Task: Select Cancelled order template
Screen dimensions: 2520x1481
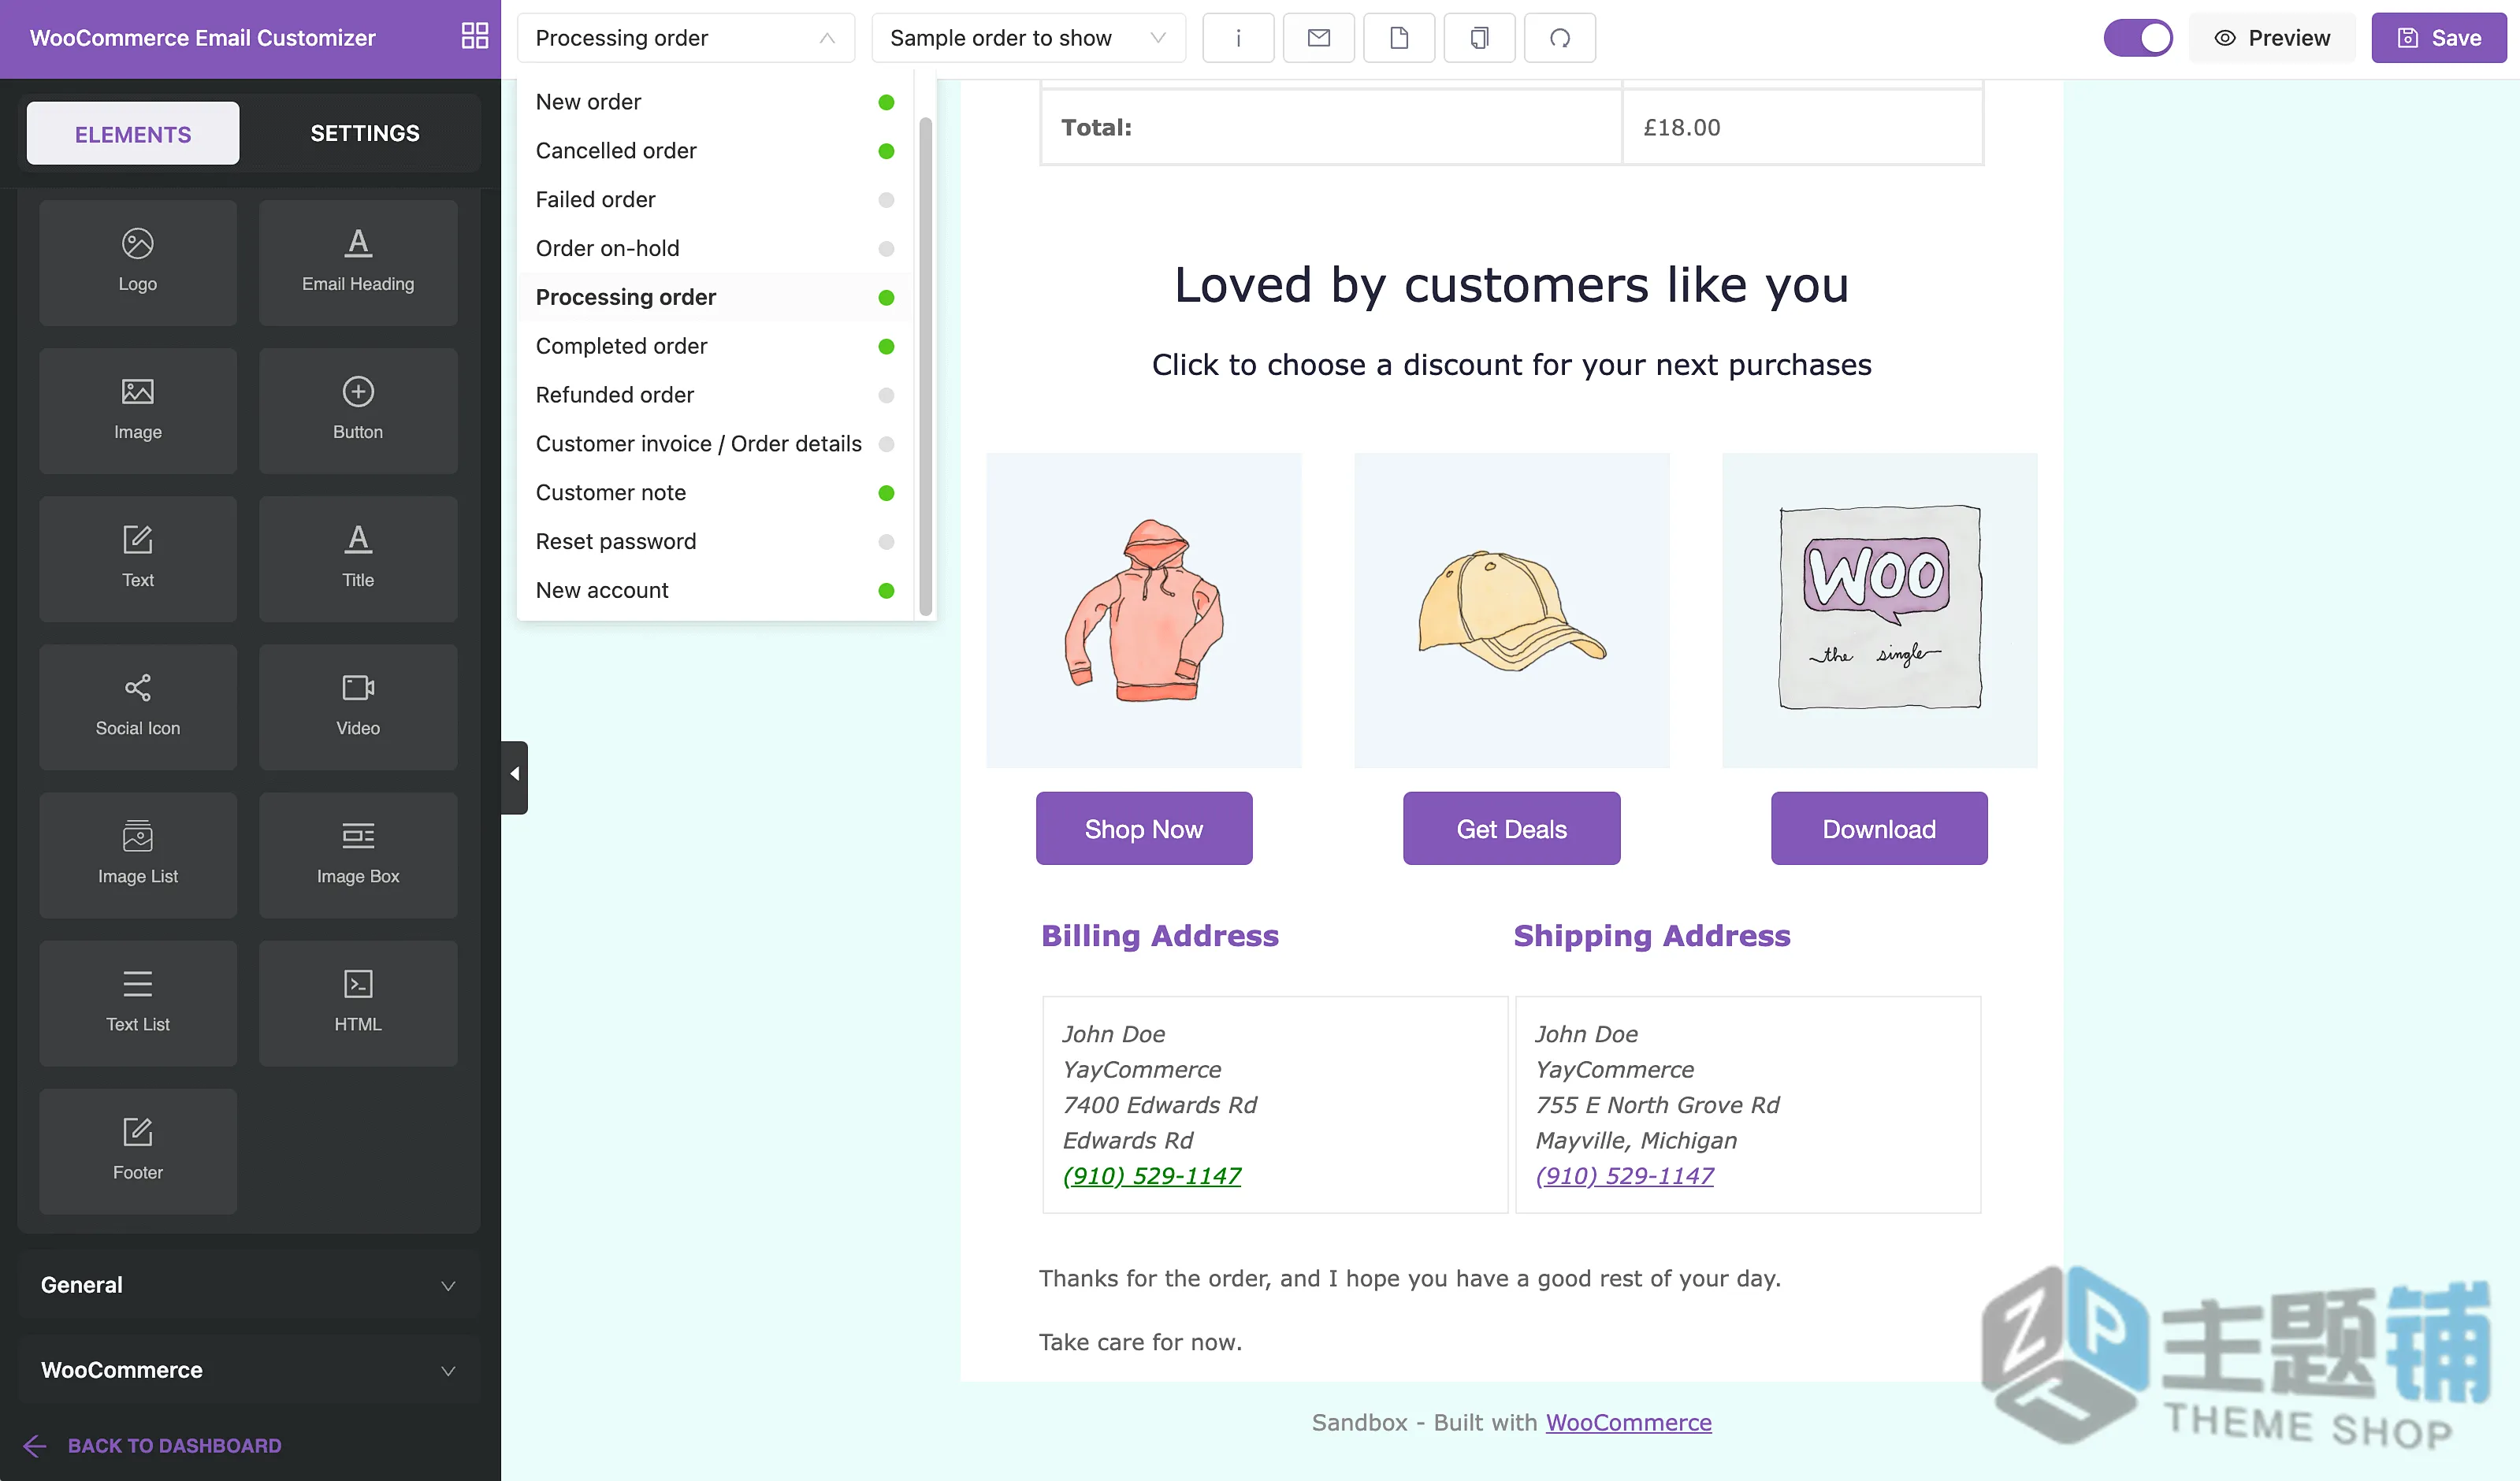Action: coord(714,151)
